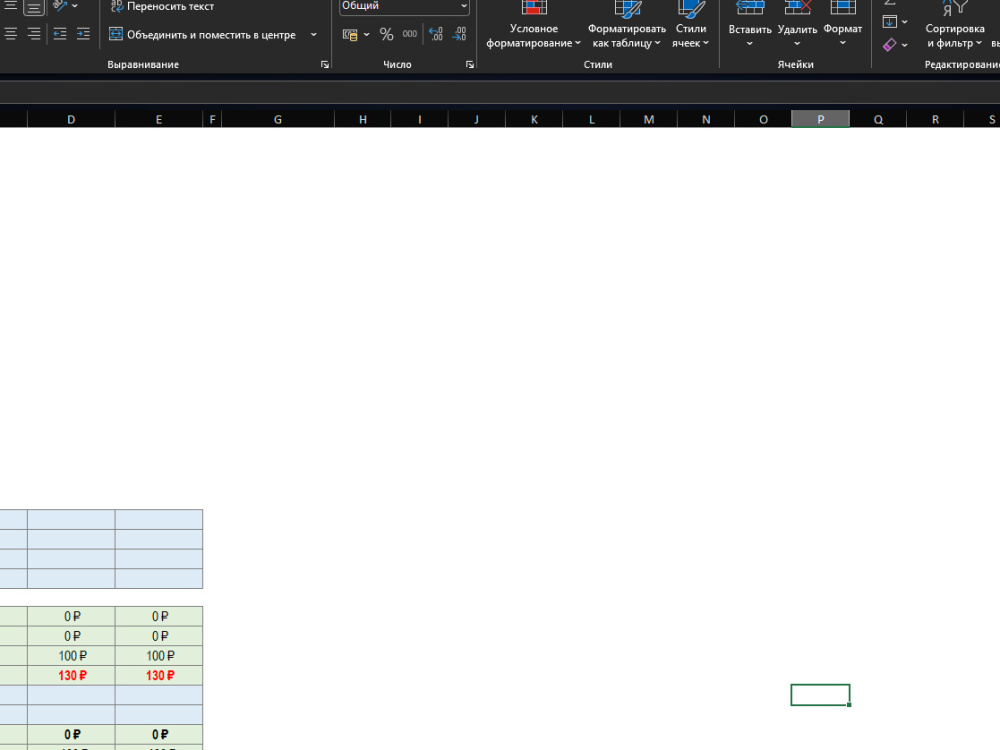Click red "130 ₽" cell in column D
Image resolution: width=1000 pixels, height=750 pixels.
click(71, 675)
